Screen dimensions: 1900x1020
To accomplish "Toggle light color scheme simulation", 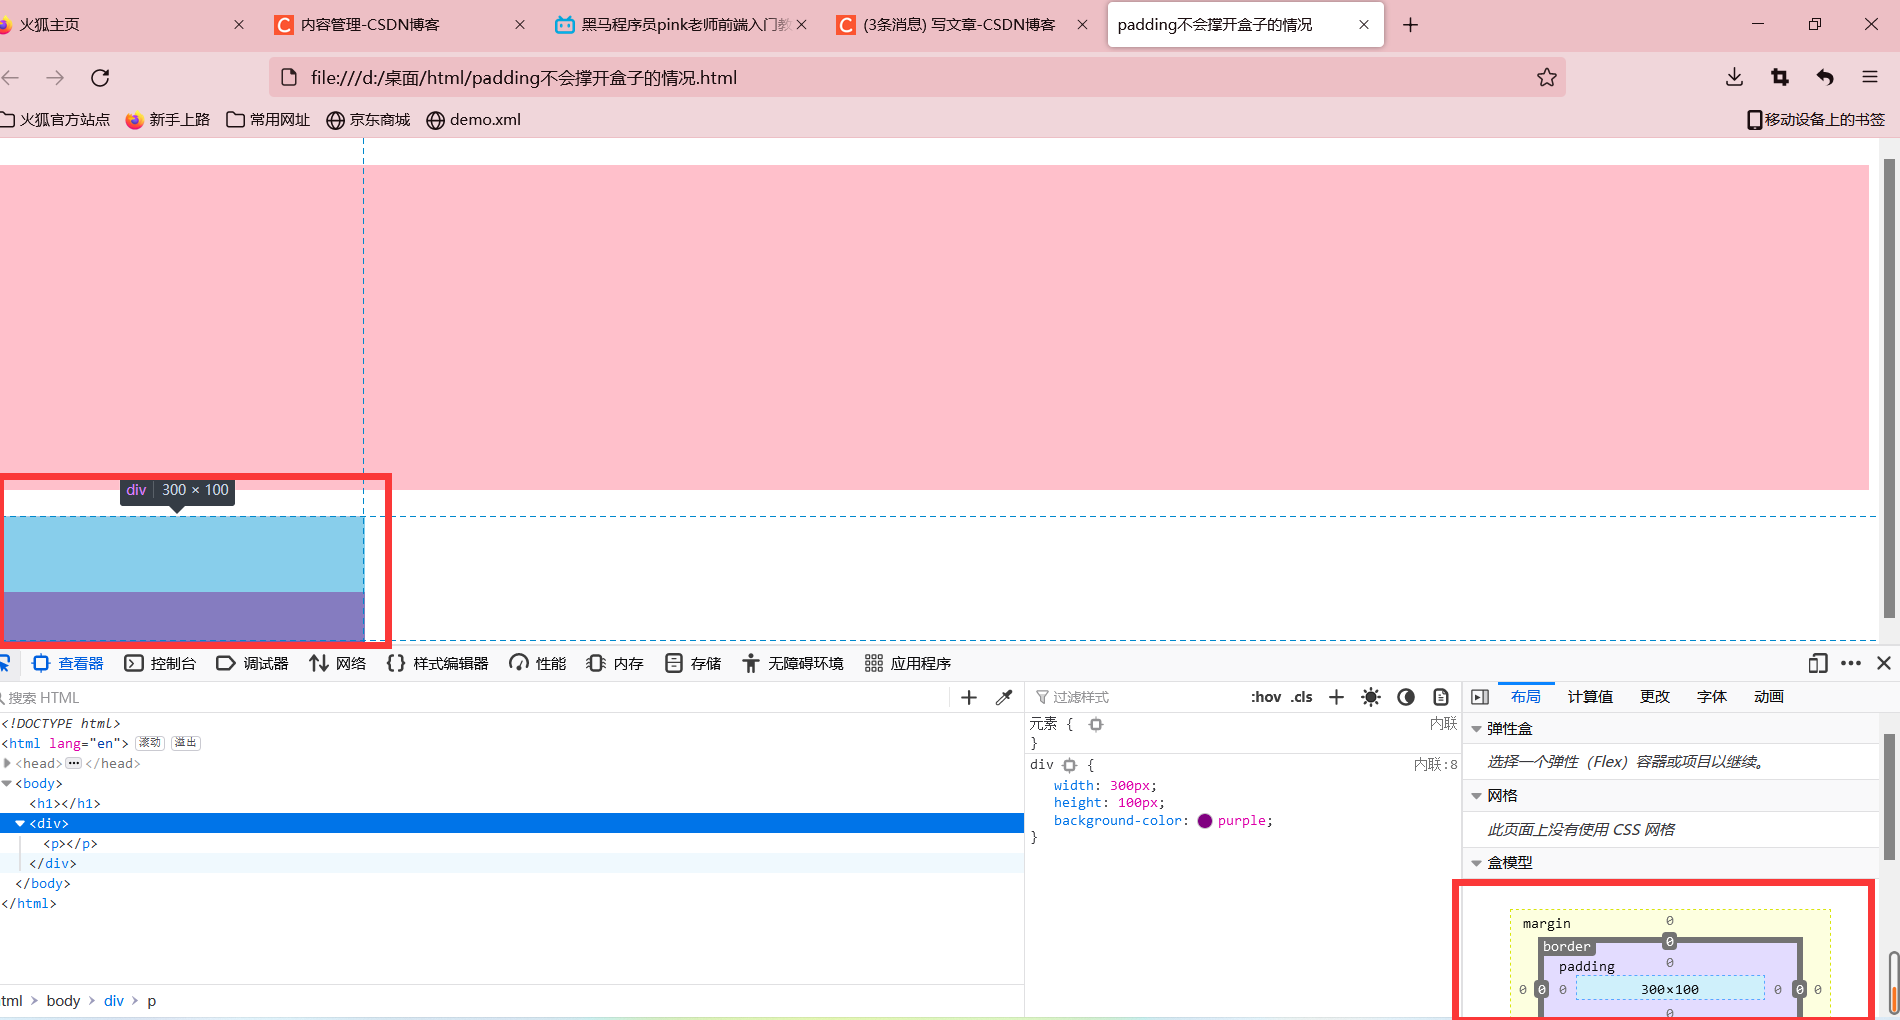I will (1371, 697).
